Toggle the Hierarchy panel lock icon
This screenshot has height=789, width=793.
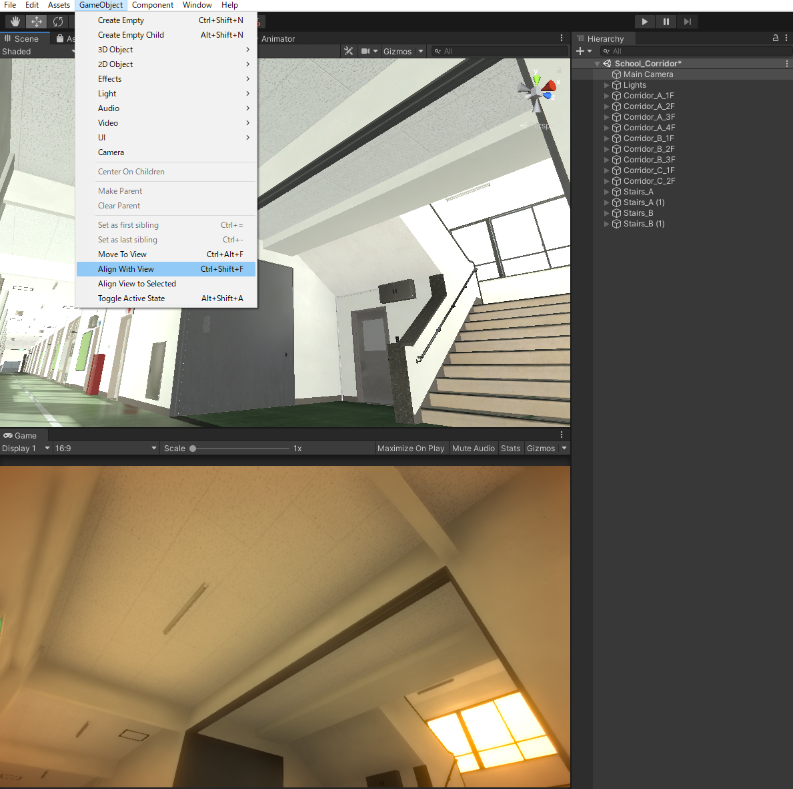[775, 38]
